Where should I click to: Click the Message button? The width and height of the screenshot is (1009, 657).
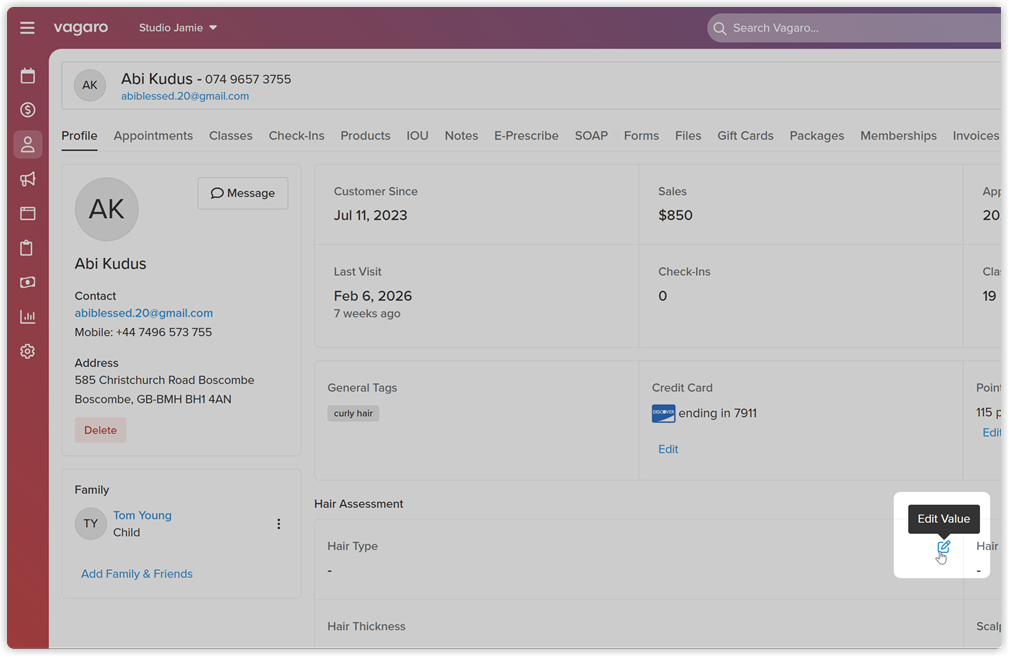tap(243, 193)
